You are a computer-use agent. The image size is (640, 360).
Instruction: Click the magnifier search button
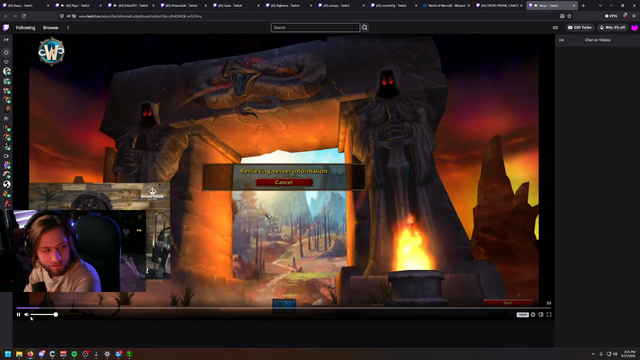[364, 27]
